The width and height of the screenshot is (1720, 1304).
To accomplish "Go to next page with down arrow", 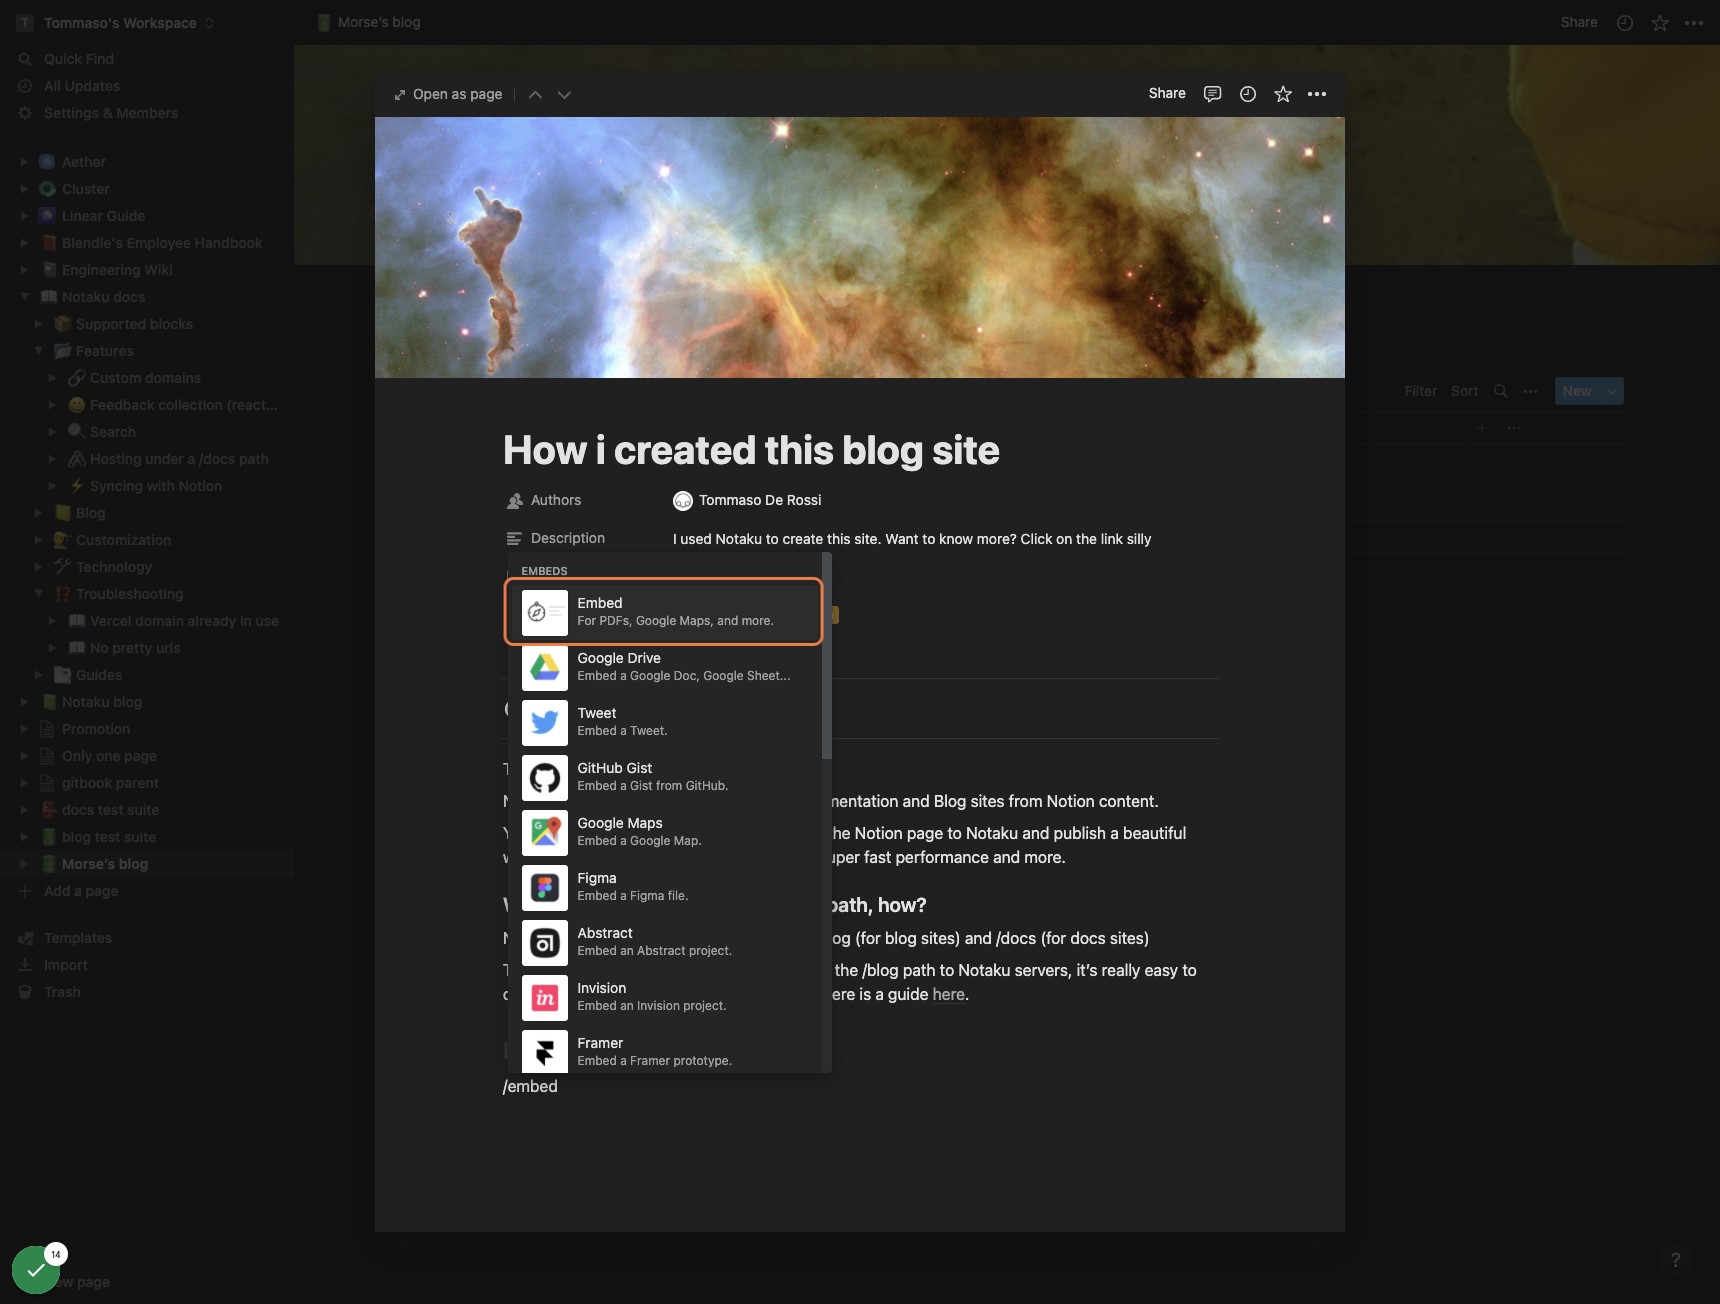I will pyautogui.click(x=564, y=95).
